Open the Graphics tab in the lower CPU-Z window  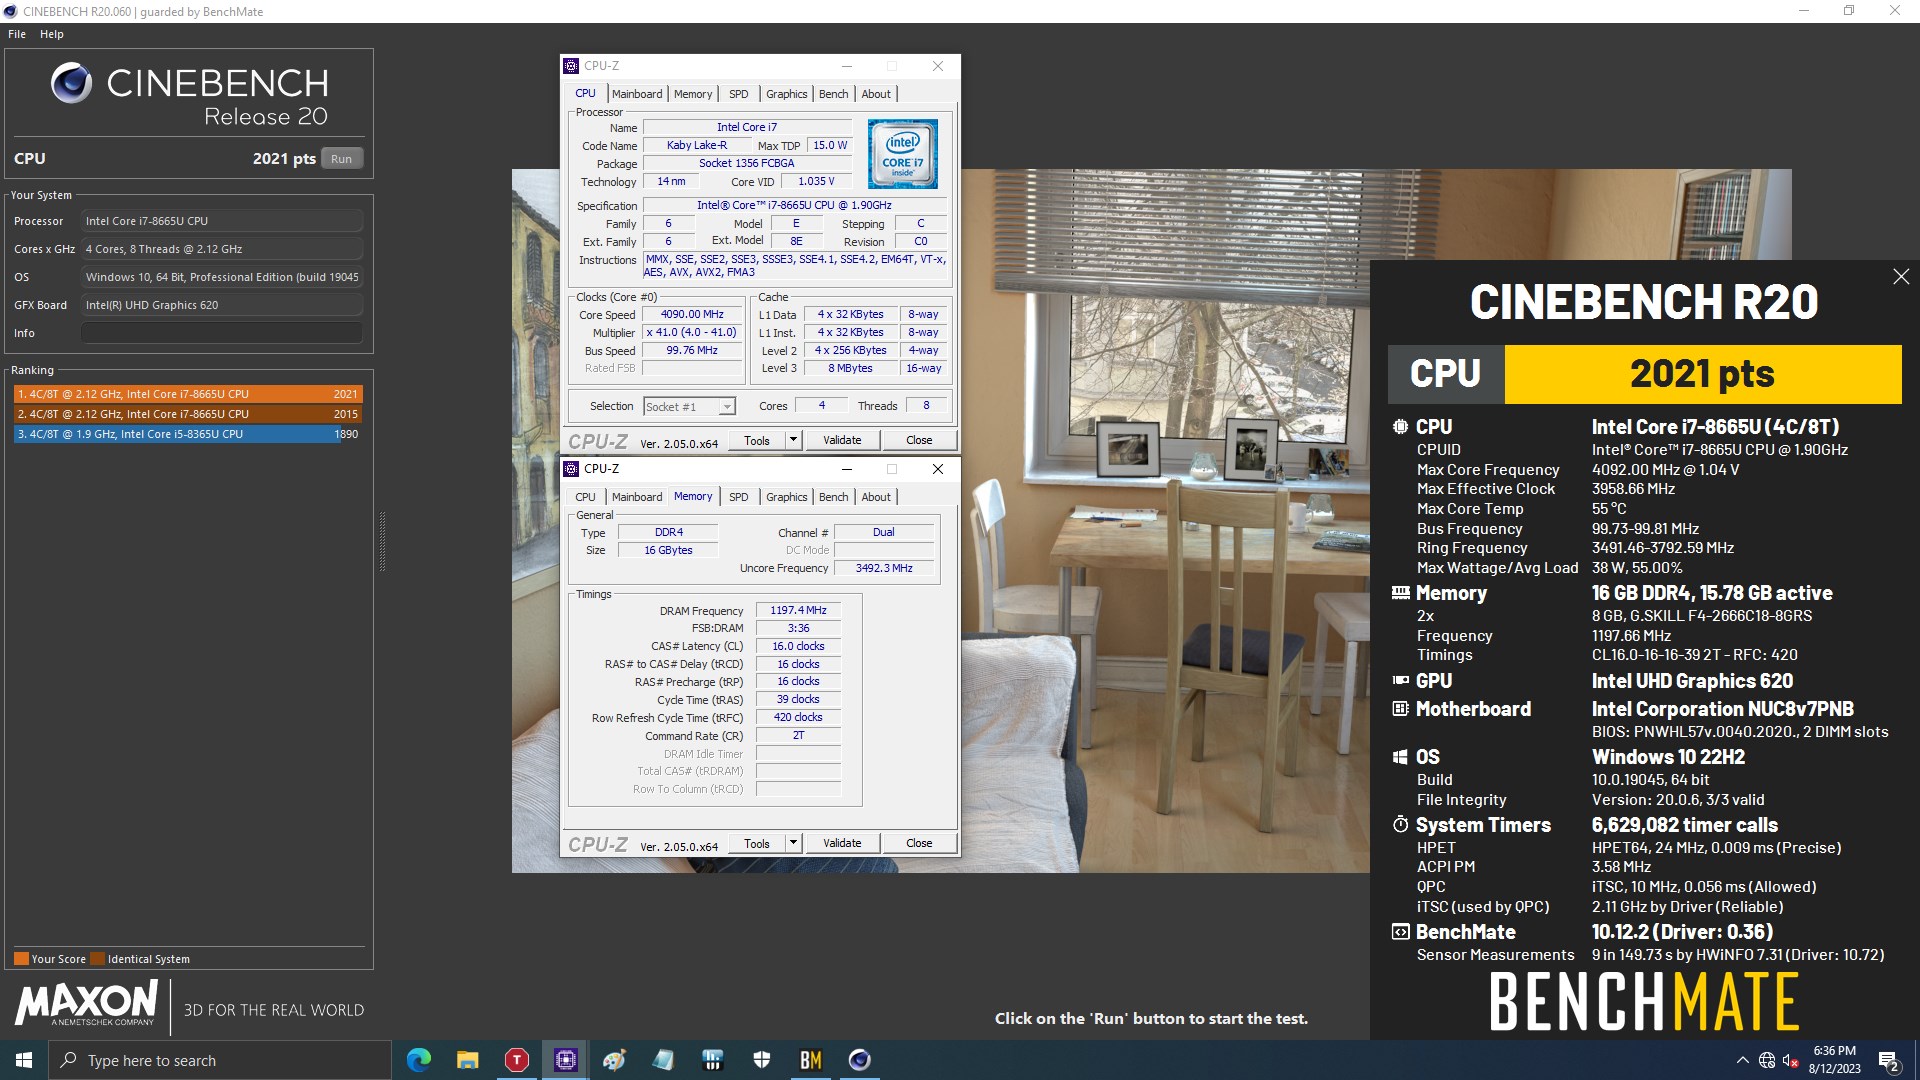point(786,497)
